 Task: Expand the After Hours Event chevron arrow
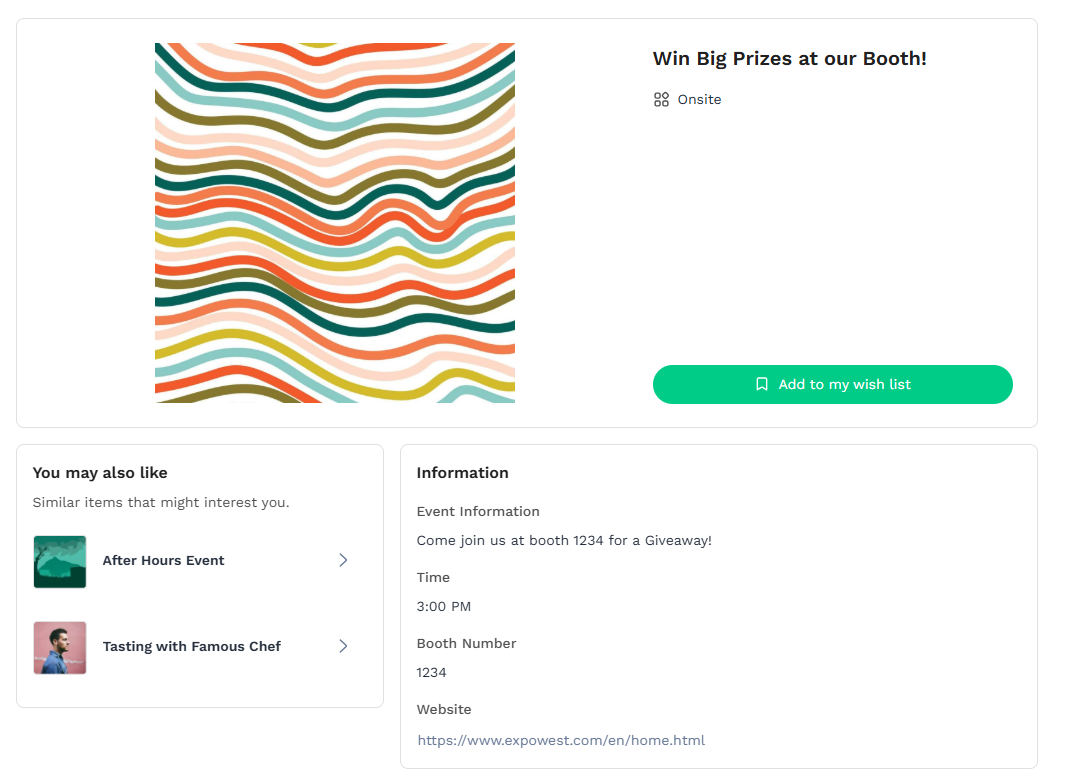pos(343,560)
